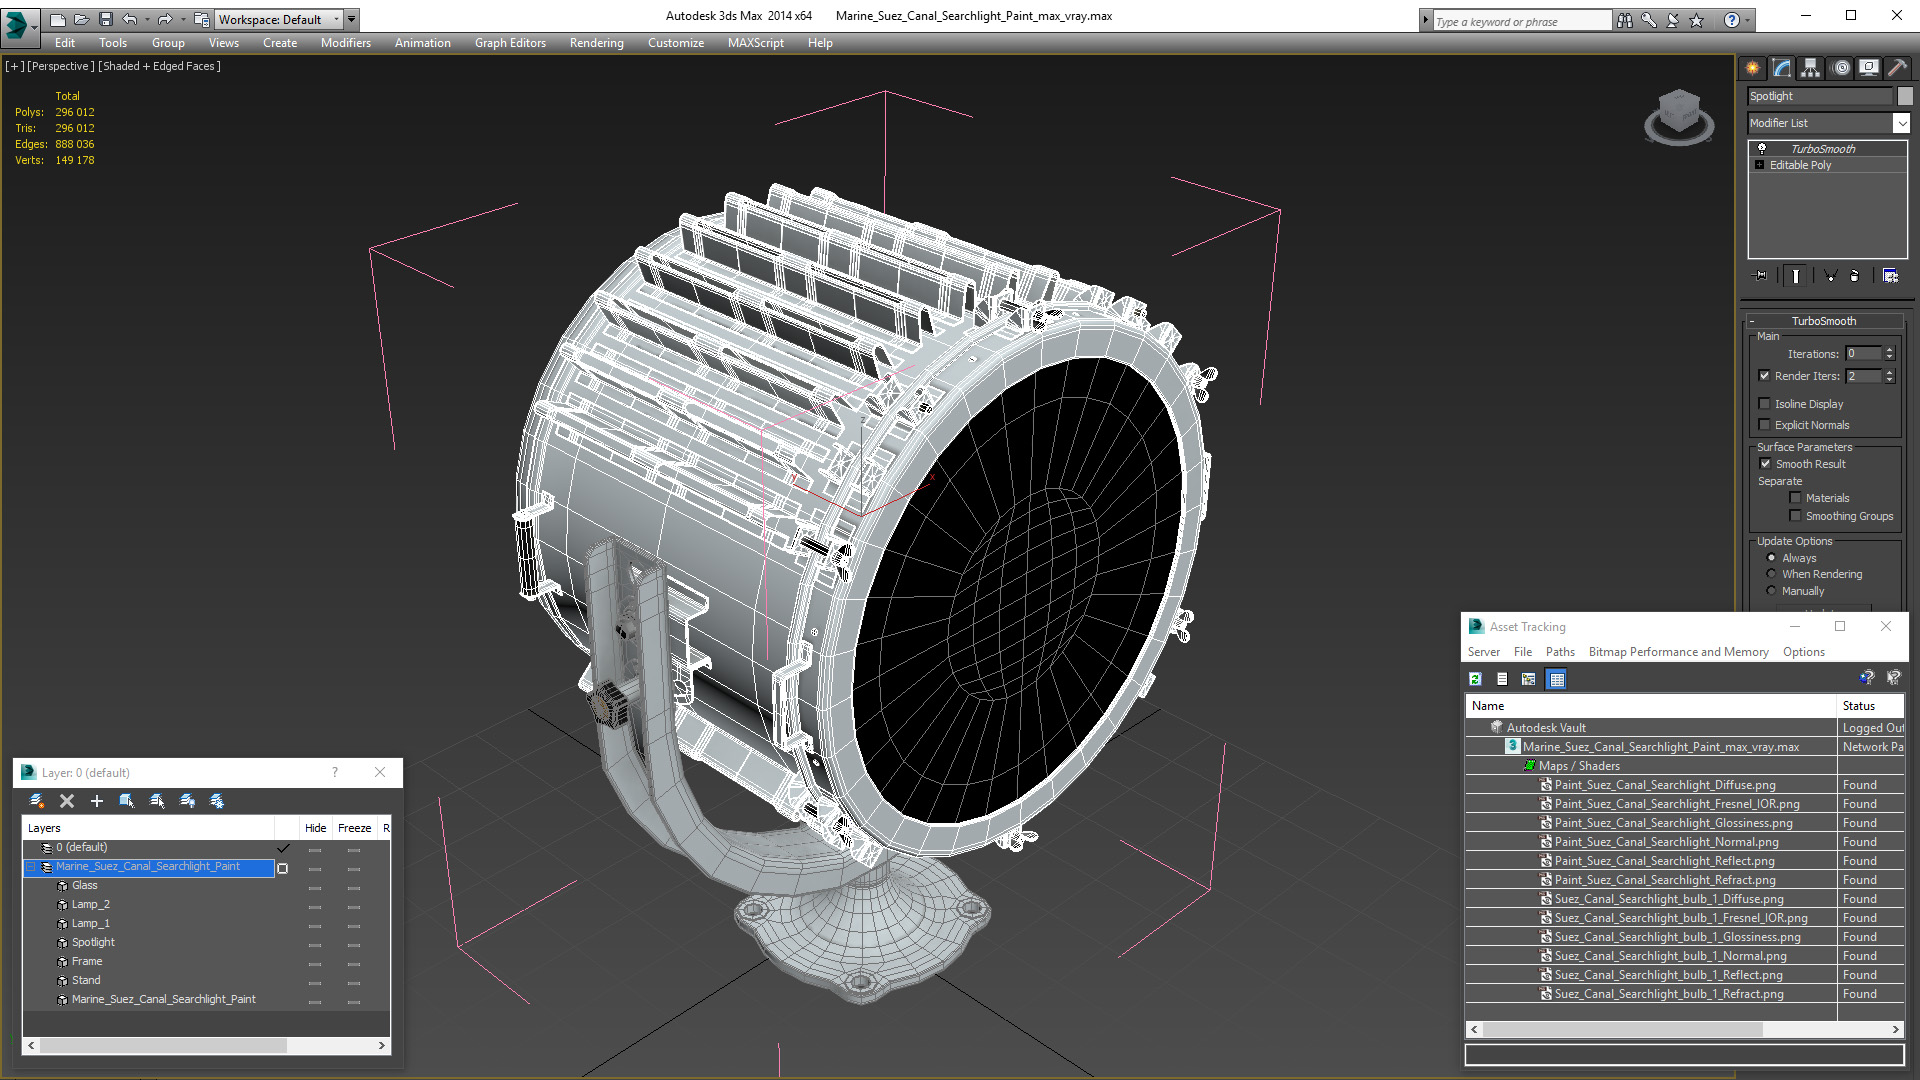This screenshot has height=1080, width=1920.
Task: Switch Asset Tracking to table view icon
Action: 1556,679
